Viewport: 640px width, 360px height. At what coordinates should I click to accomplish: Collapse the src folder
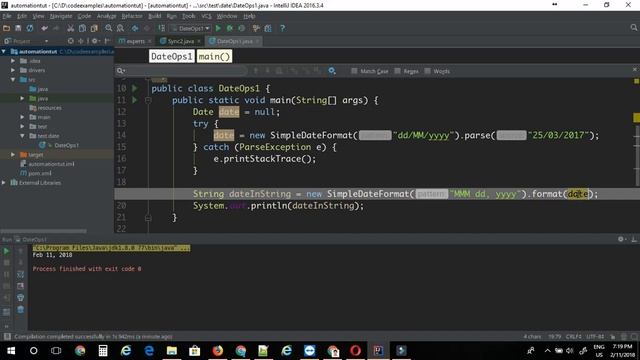[13, 80]
